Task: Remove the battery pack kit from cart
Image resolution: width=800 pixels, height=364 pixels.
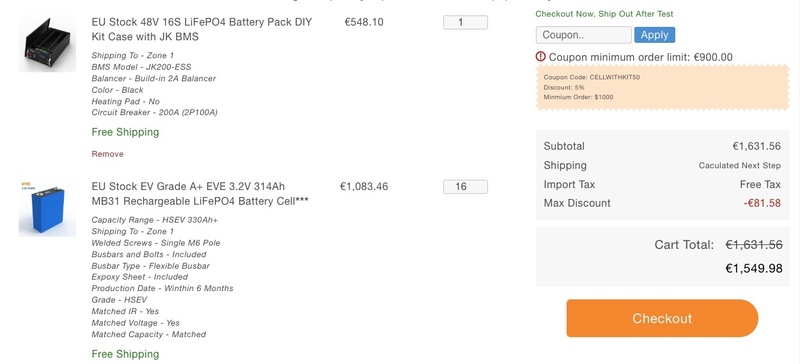Action: [107, 154]
